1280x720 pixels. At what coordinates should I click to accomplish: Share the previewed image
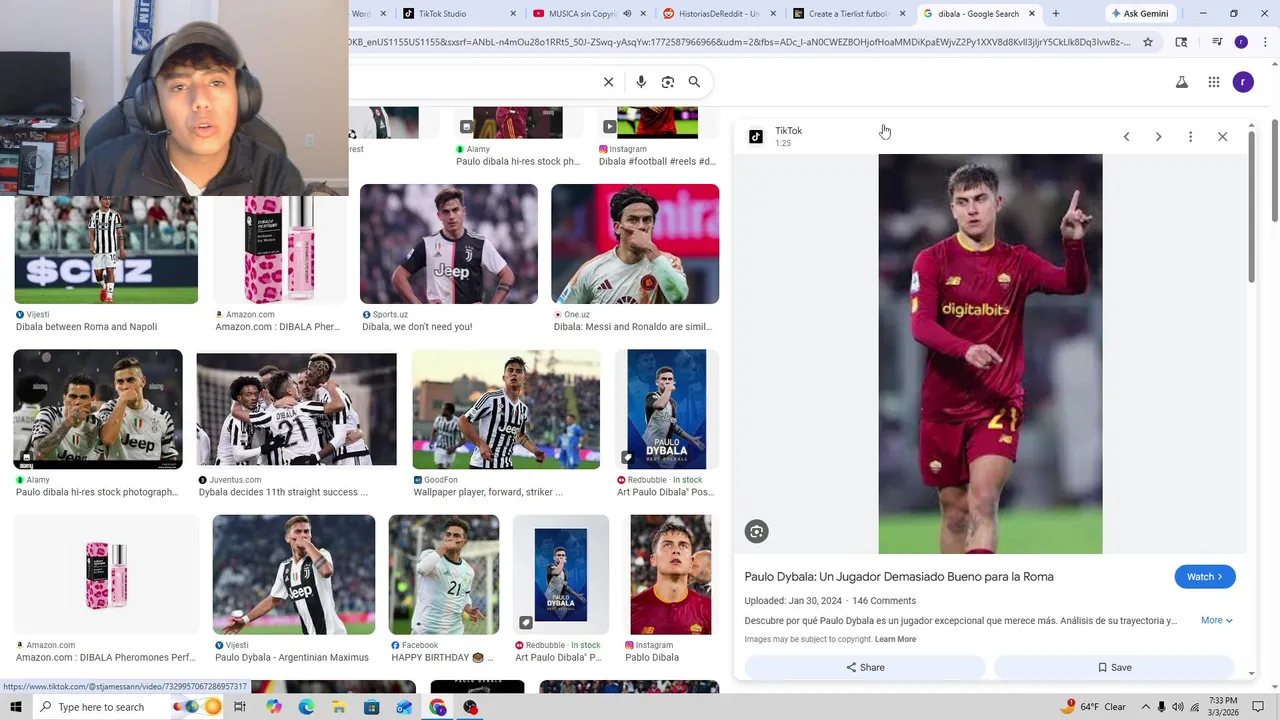pos(865,667)
